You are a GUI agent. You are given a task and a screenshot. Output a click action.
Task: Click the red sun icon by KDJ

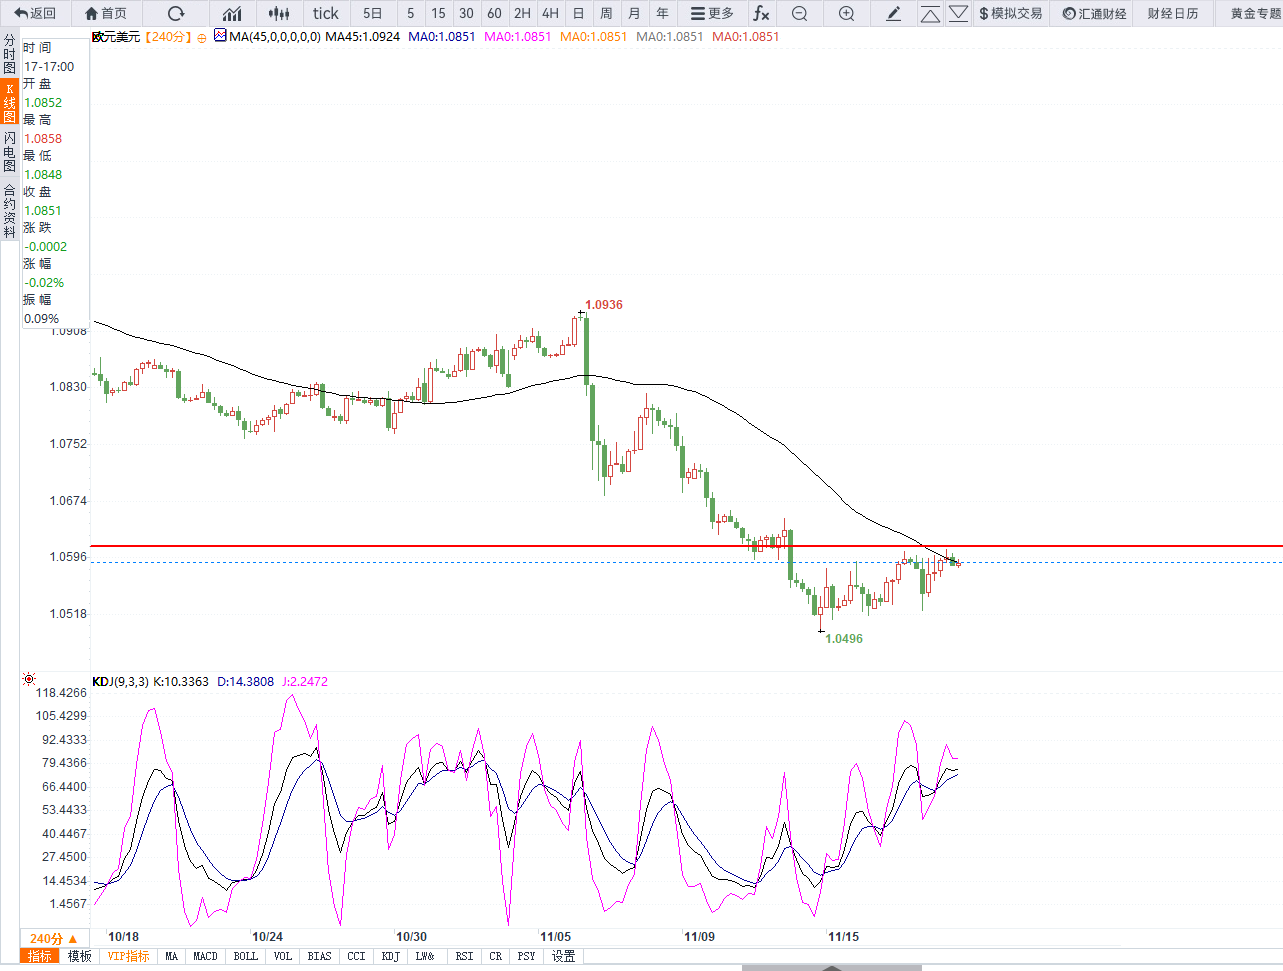point(29,679)
